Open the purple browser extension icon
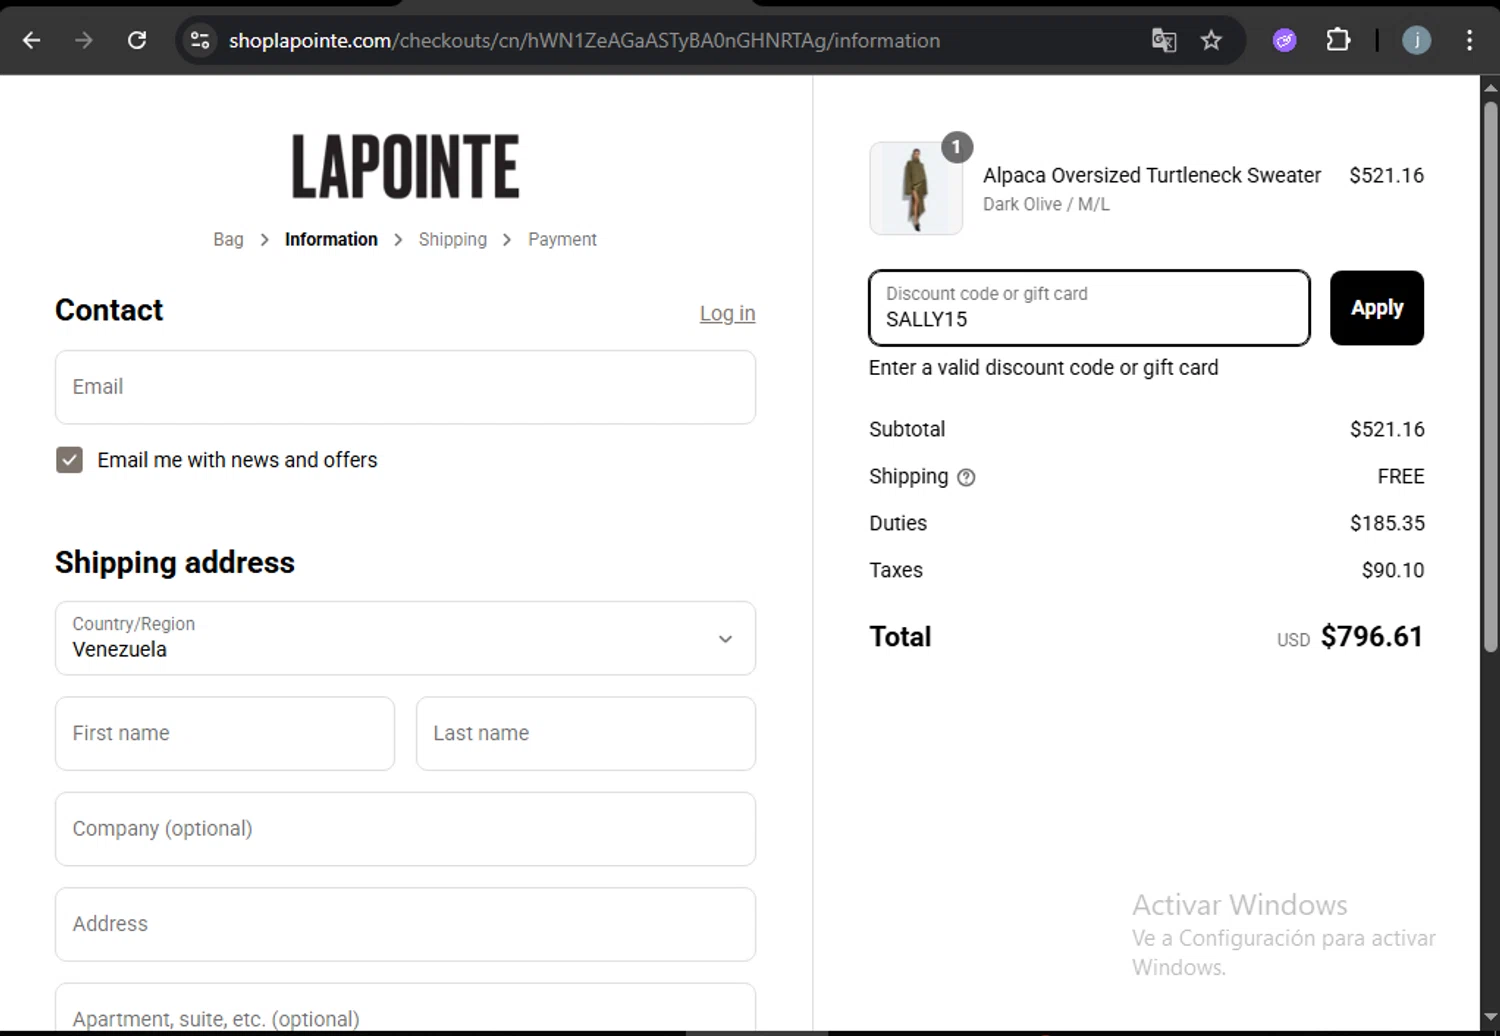Image resolution: width=1500 pixels, height=1036 pixels. 1285,40
